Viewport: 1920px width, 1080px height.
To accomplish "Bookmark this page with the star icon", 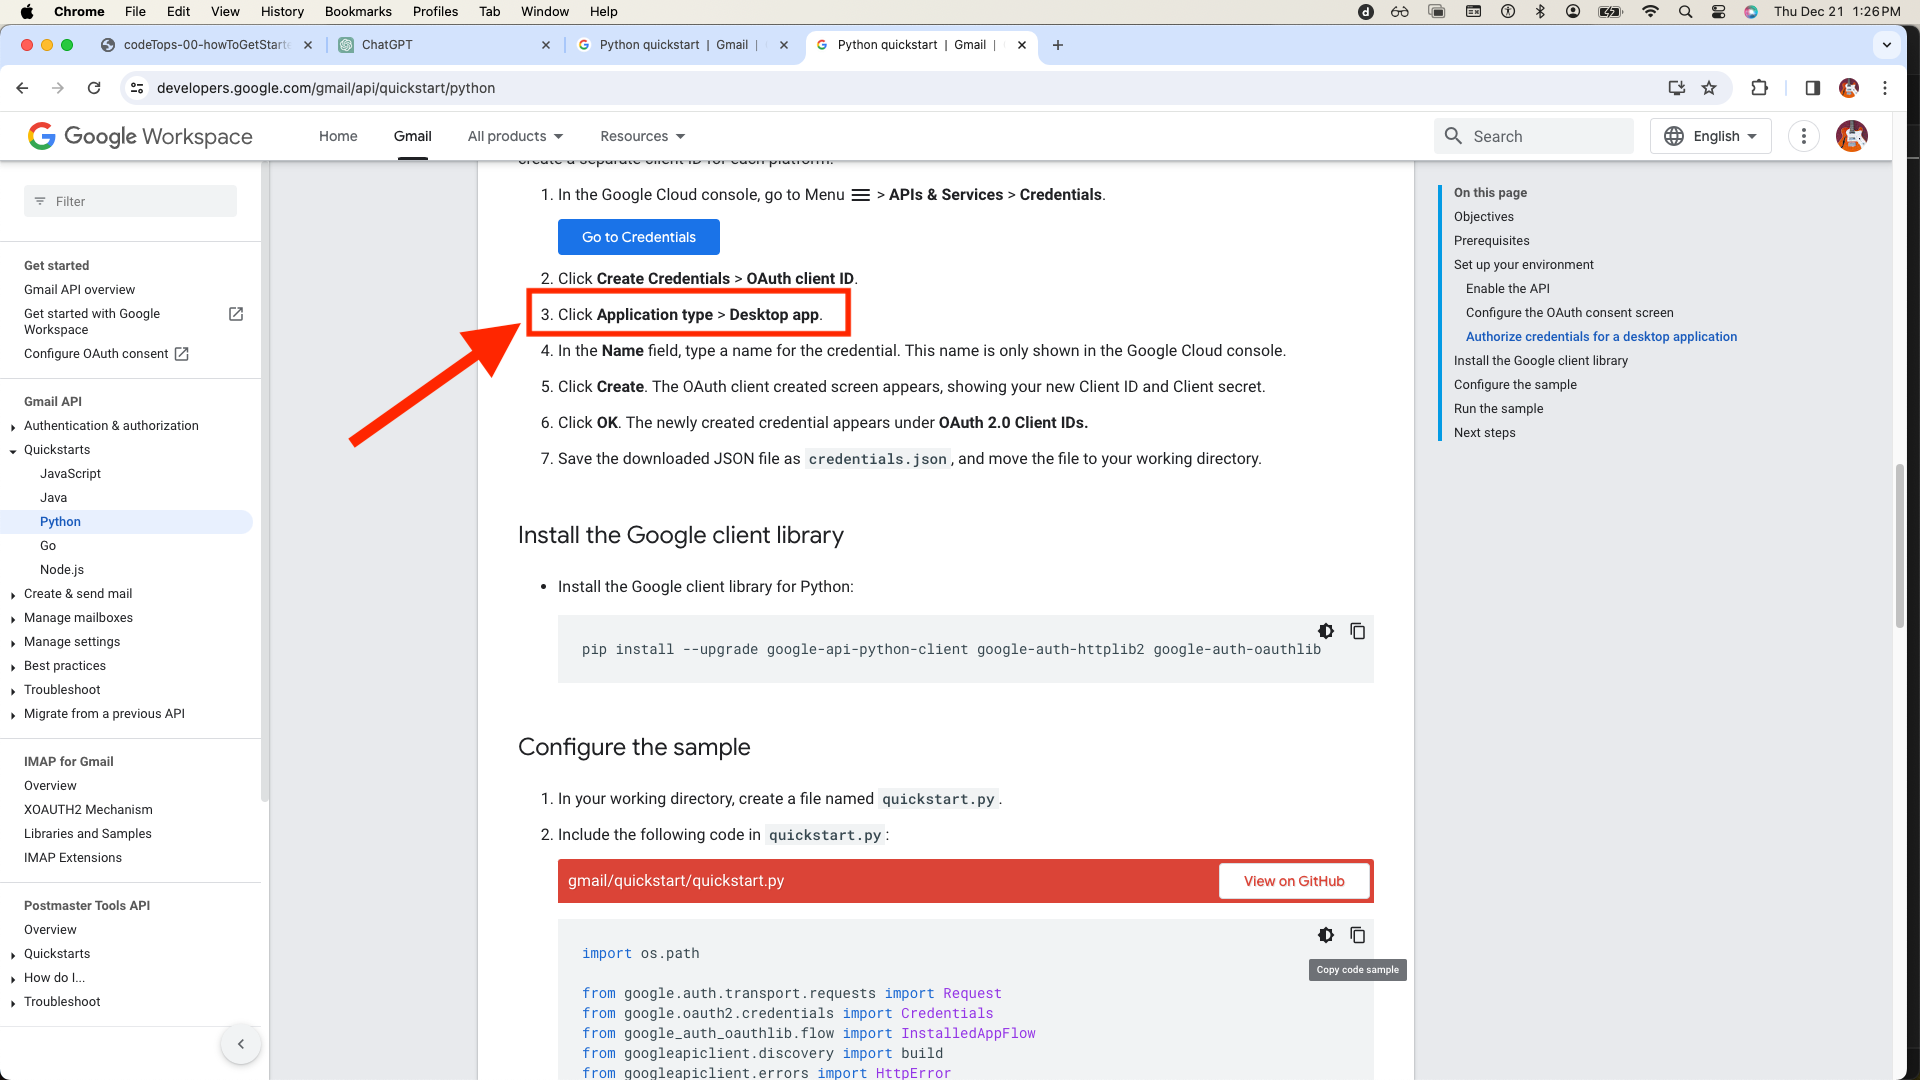I will (1709, 88).
